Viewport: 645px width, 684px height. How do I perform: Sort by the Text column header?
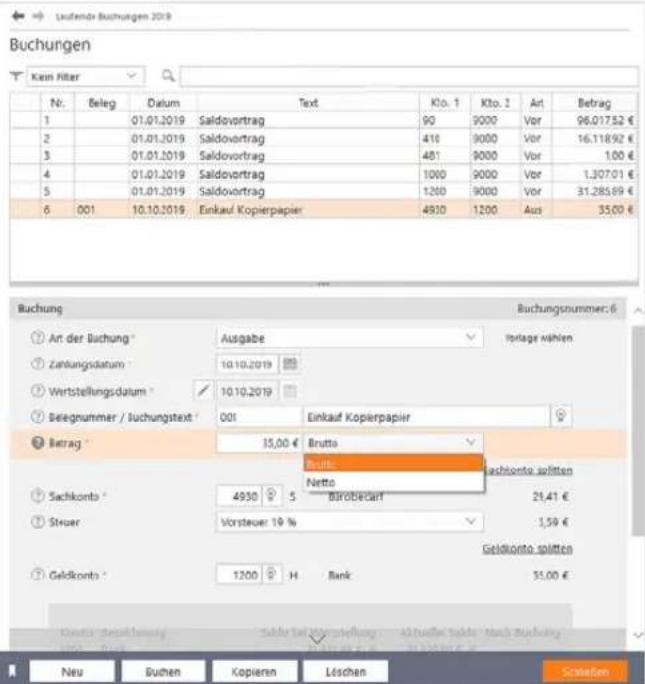308,103
